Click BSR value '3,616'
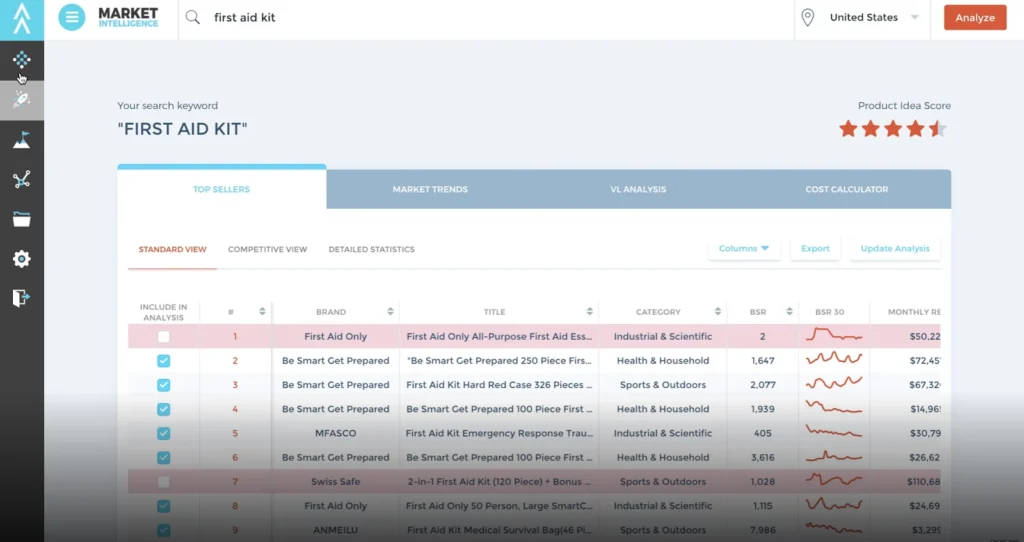This screenshot has height=542, width=1024. point(762,457)
